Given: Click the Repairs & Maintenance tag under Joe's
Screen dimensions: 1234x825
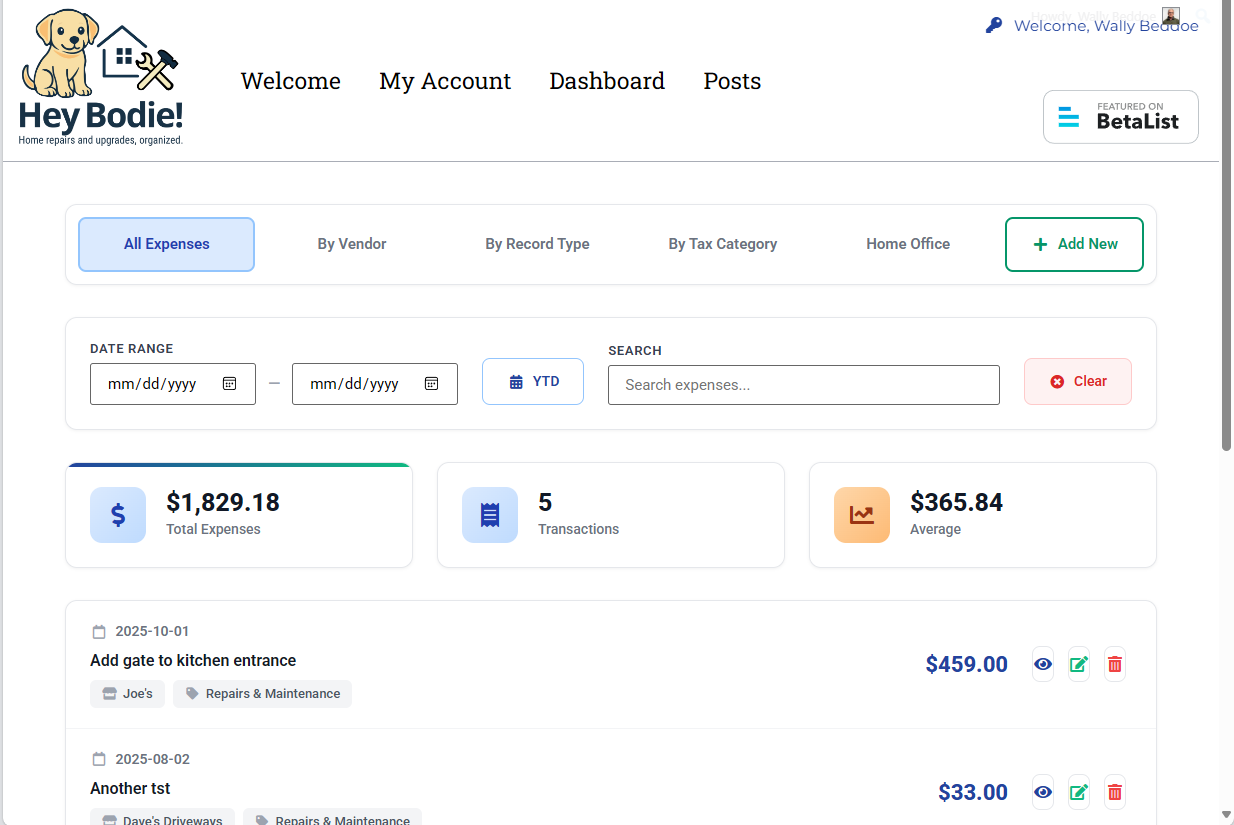Looking at the screenshot, I should point(262,694).
